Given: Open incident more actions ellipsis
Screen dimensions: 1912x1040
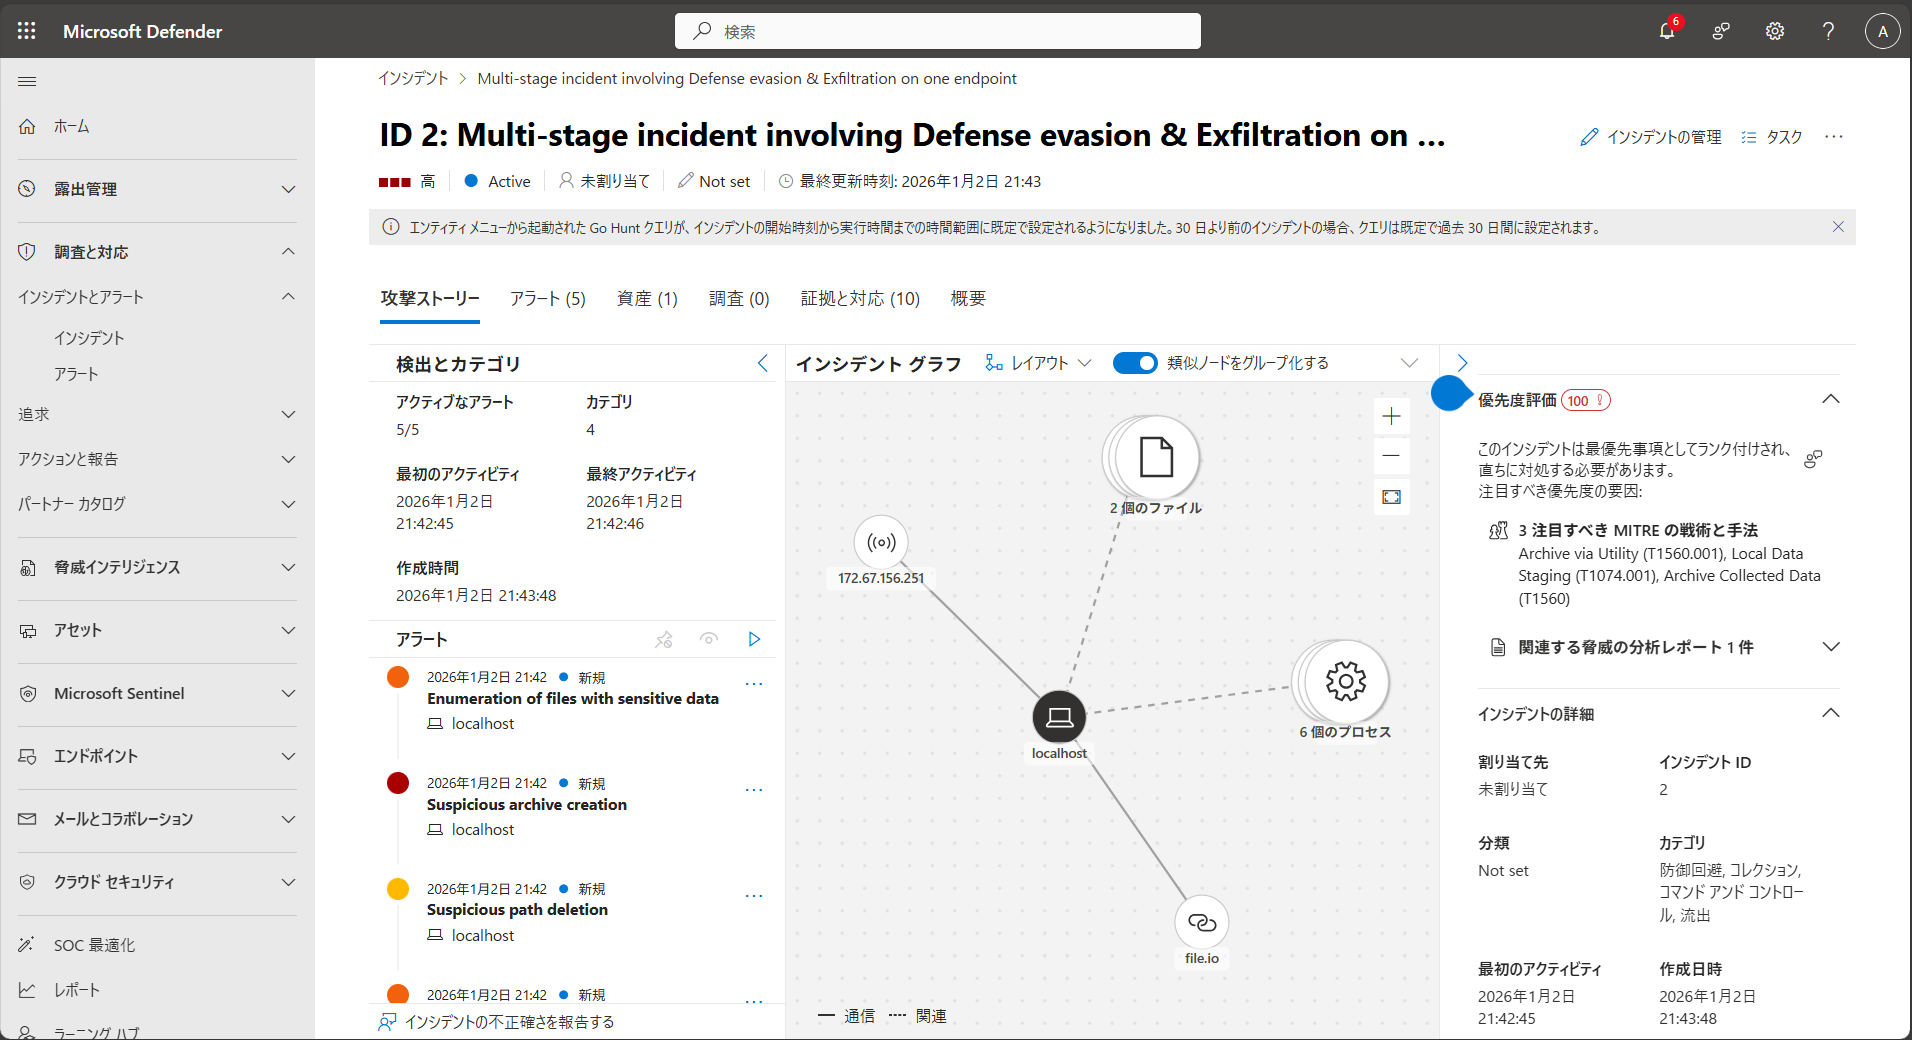Looking at the screenshot, I should tap(1833, 137).
